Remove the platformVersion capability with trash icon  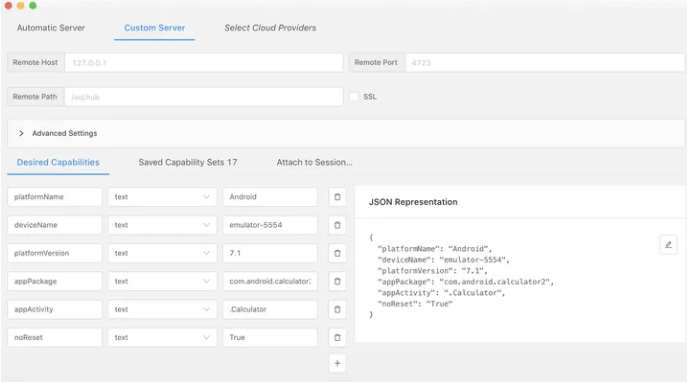click(x=337, y=253)
